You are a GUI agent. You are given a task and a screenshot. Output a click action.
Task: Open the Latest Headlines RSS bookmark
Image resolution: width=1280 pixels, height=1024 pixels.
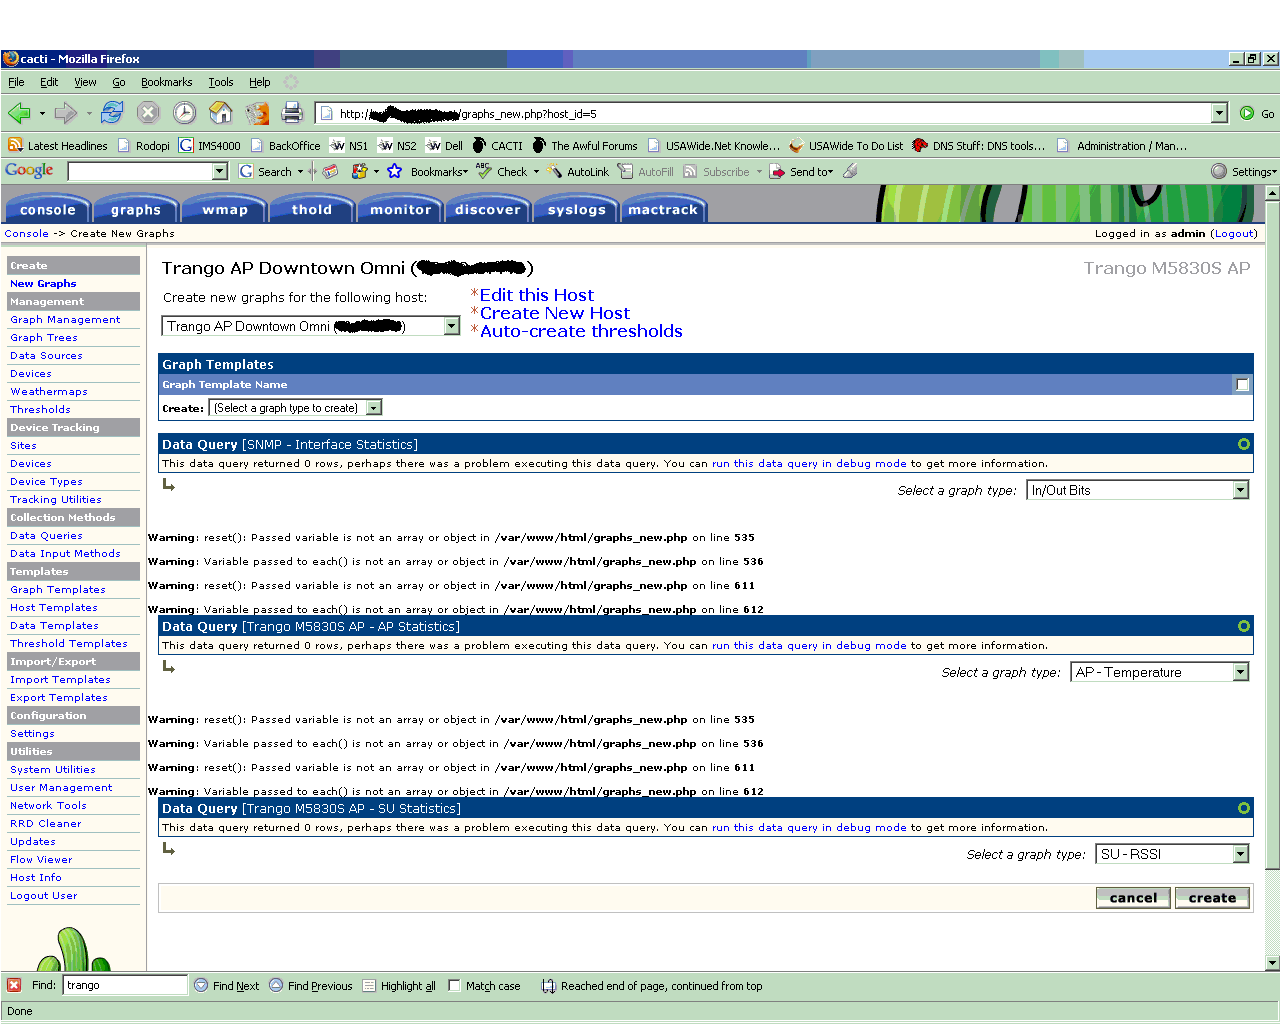click(x=58, y=145)
